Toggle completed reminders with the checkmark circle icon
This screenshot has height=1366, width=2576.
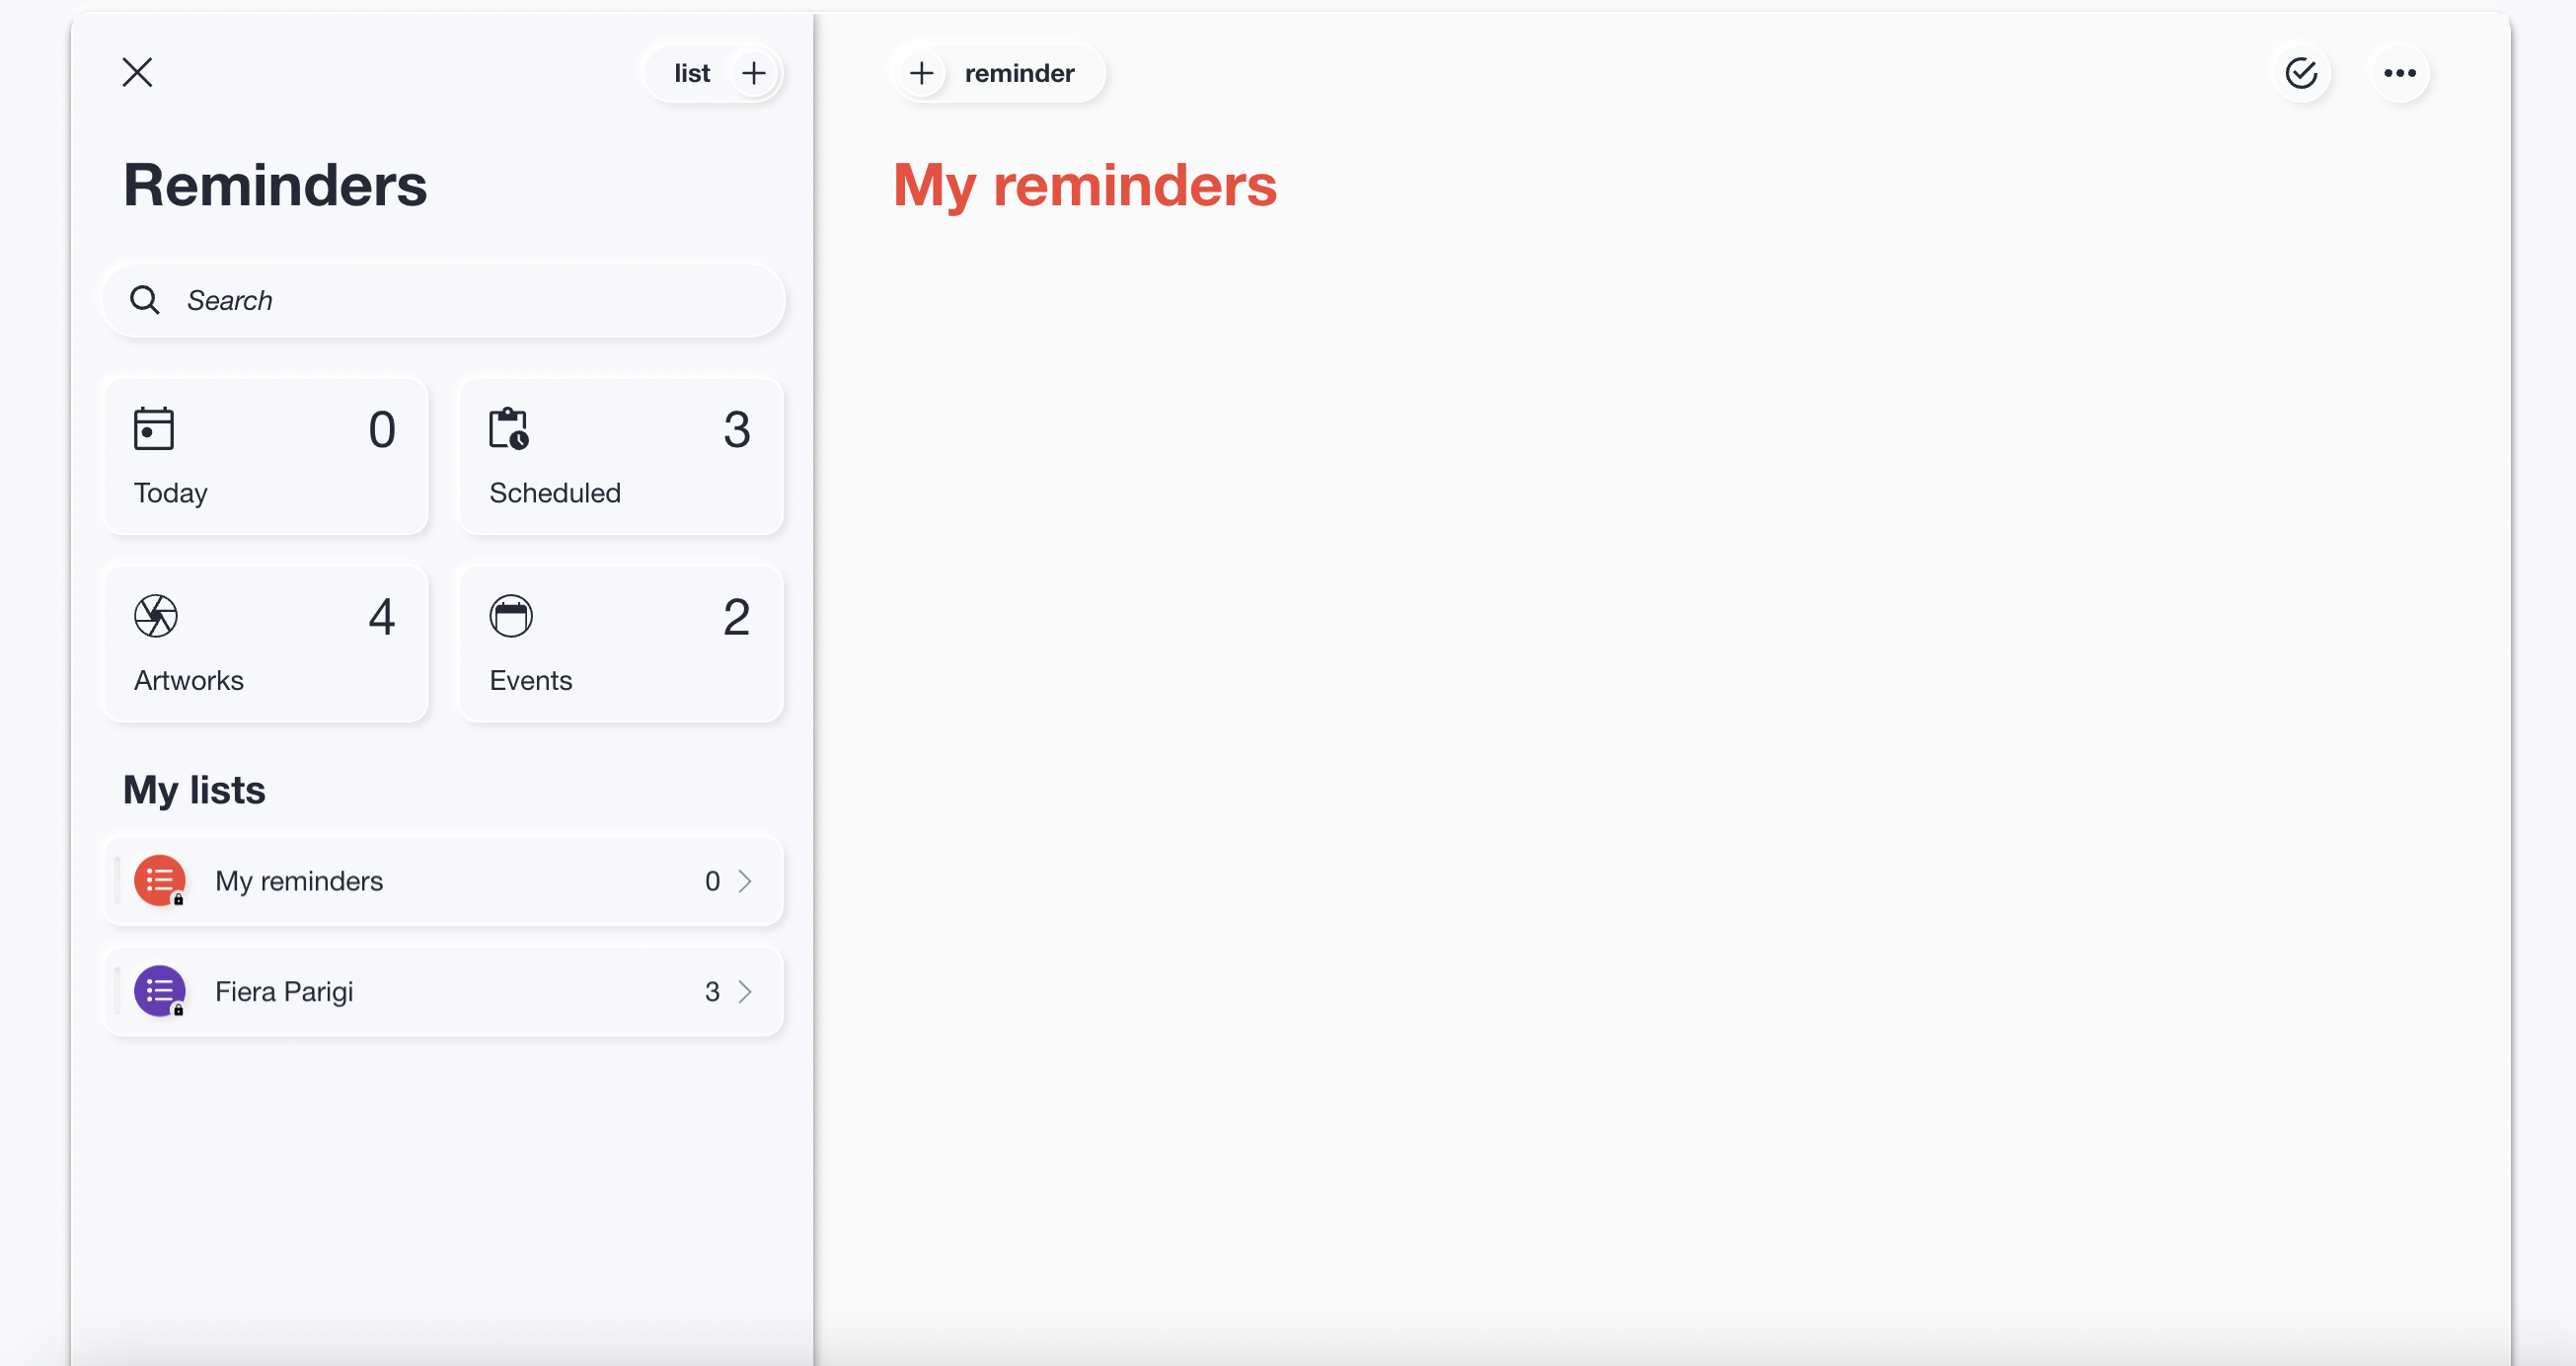pos(2302,73)
